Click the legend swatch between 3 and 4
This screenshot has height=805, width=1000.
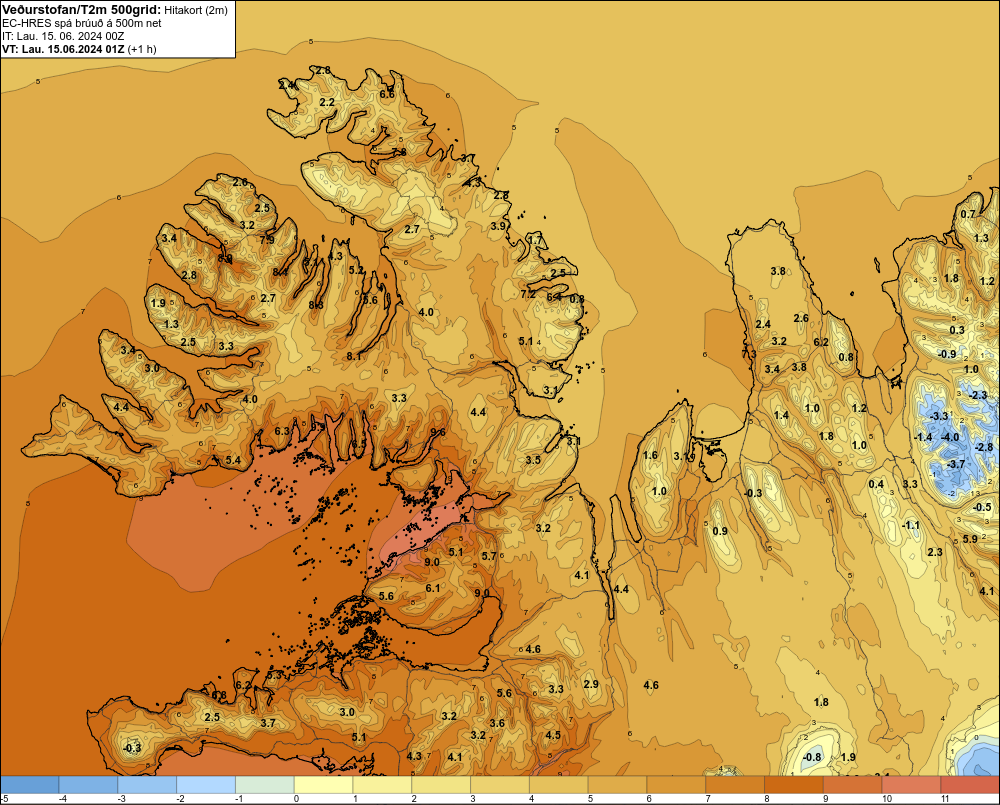coord(500,785)
